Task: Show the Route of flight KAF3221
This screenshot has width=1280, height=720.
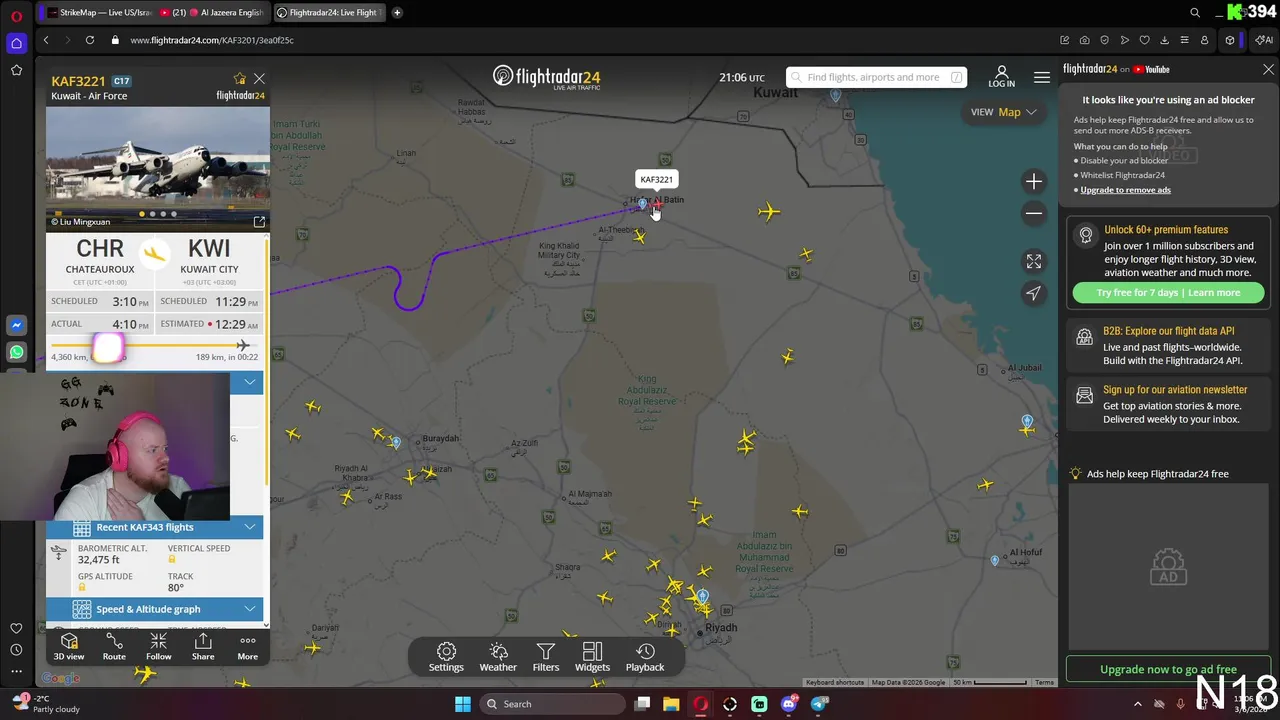Action: click(114, 646)
